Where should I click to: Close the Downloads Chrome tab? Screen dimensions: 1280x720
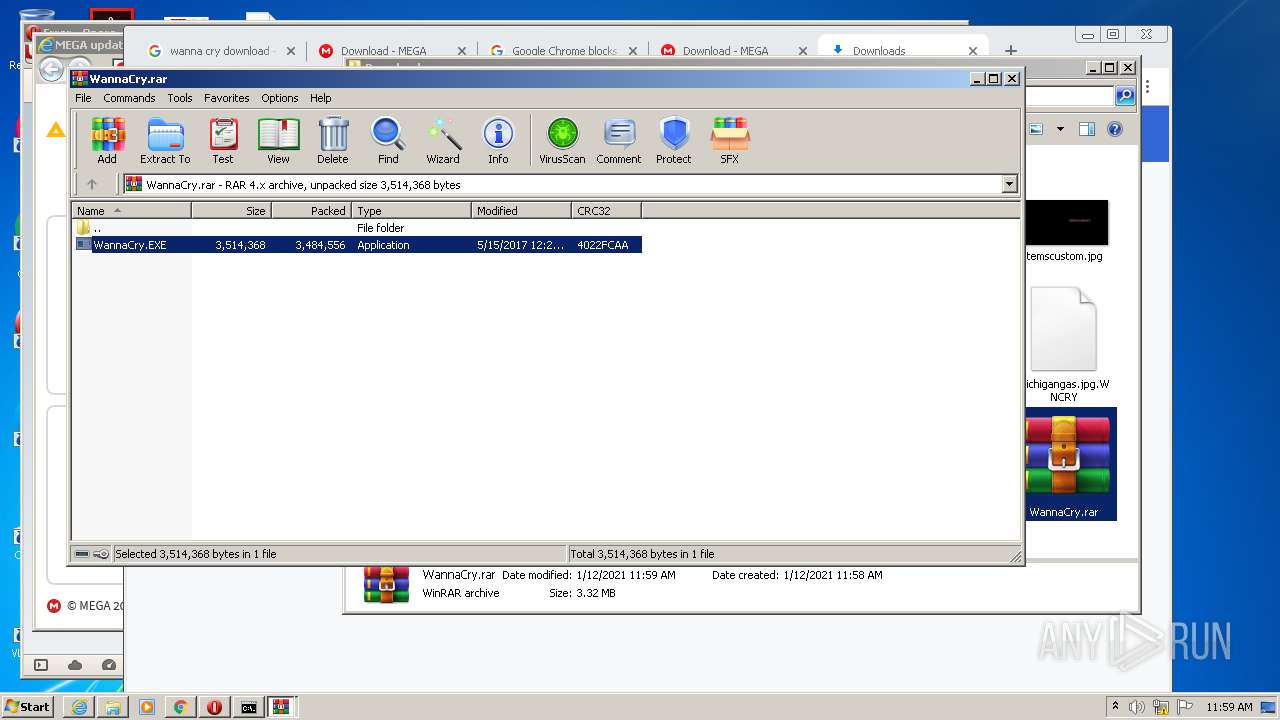click(973, 51)
